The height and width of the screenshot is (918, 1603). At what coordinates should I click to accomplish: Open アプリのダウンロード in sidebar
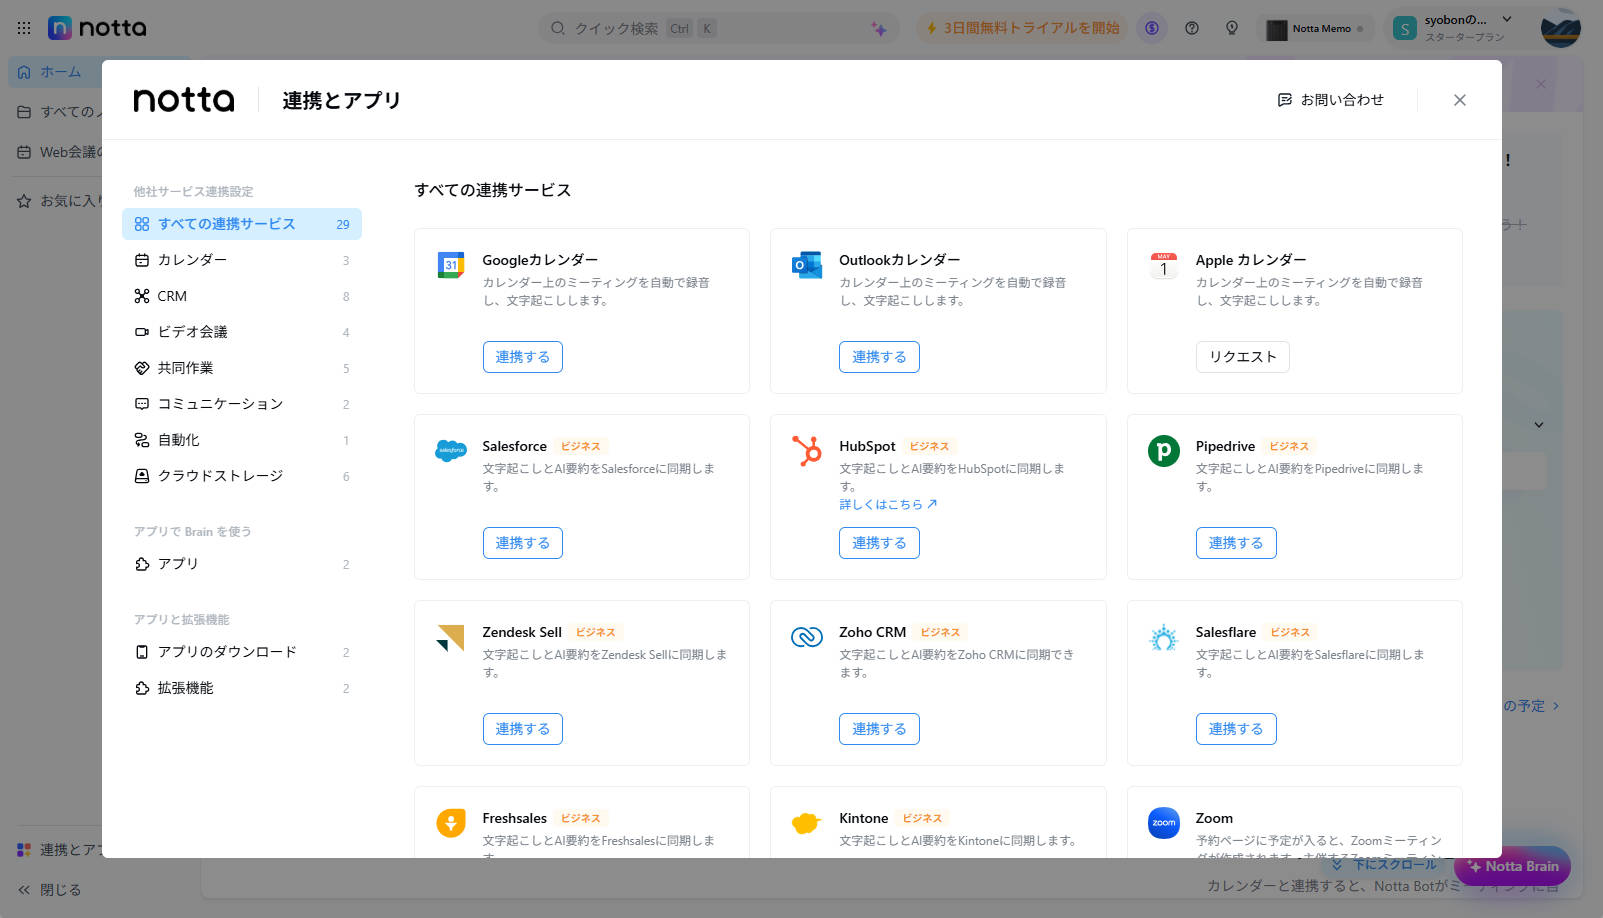242,652
